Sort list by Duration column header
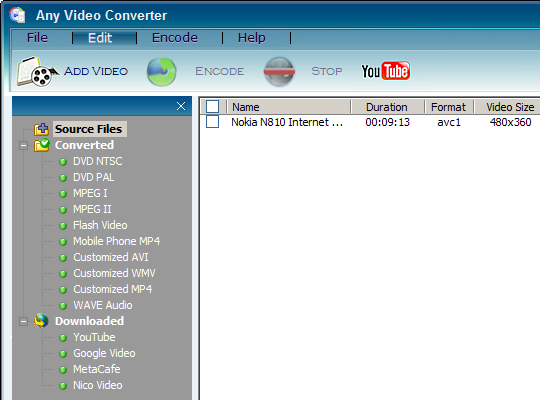 (x=387, y=107)
